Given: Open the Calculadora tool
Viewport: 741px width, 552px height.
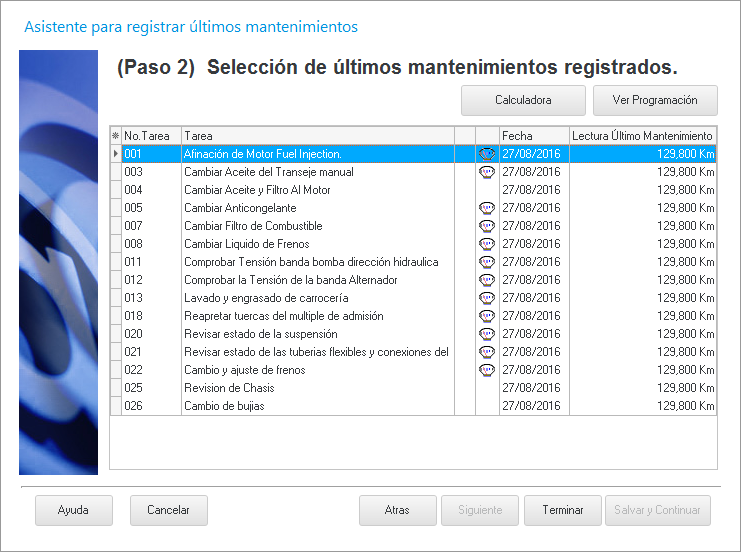Looking at the screenshot, I should (x=523, y=101).
